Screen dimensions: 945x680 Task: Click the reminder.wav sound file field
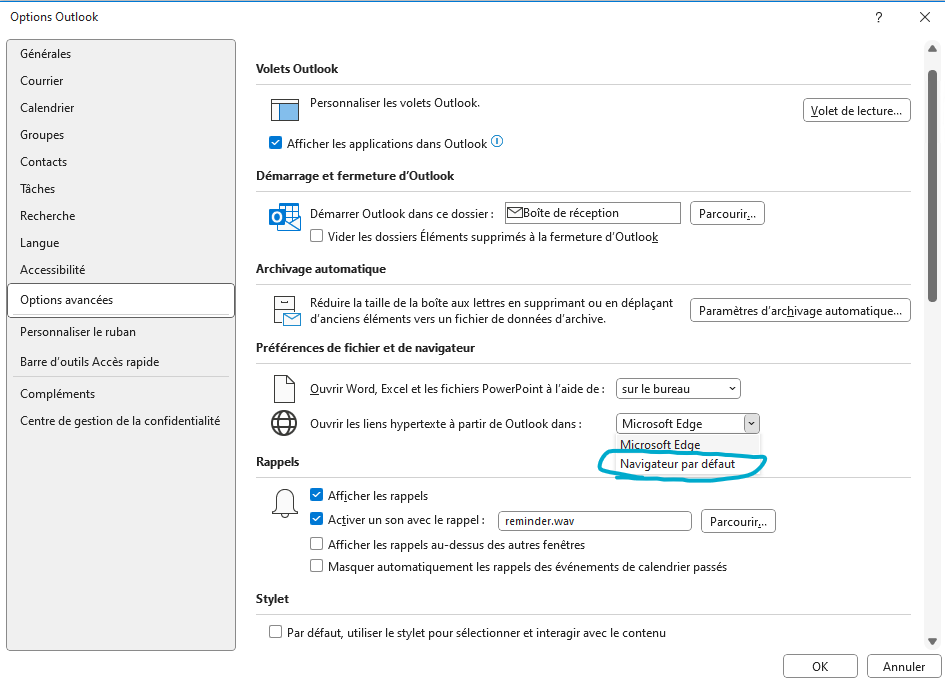tap(594, 521)
